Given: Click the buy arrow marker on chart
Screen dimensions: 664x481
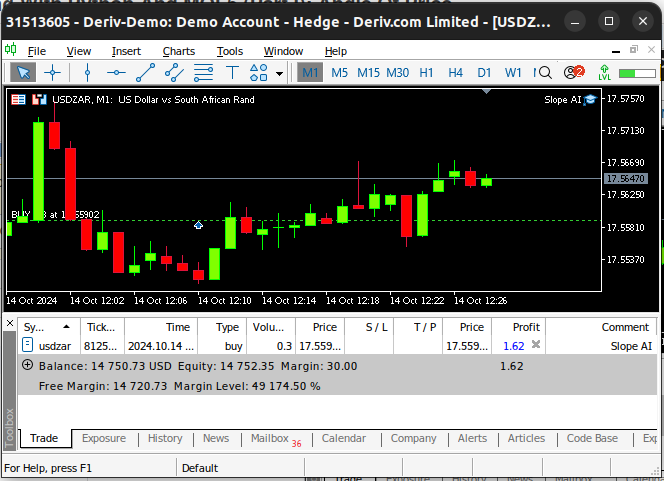Looking at the screenshot, I should [198, 225].
